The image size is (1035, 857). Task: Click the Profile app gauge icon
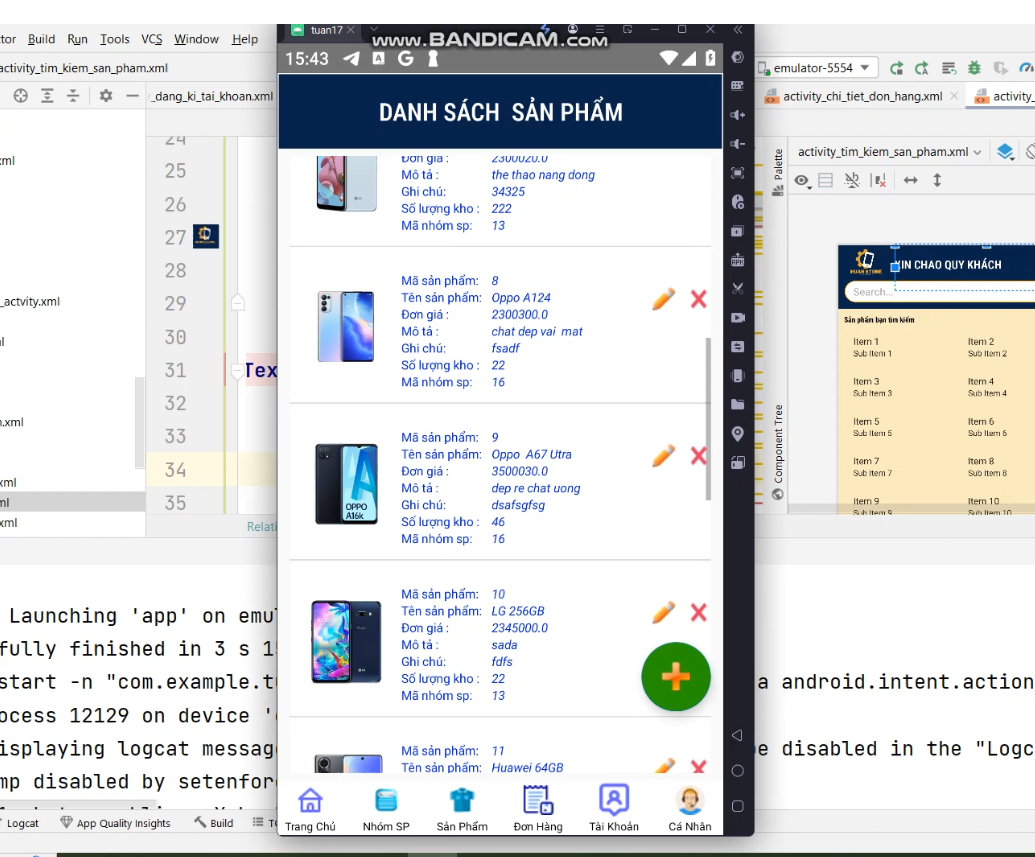1026,68
